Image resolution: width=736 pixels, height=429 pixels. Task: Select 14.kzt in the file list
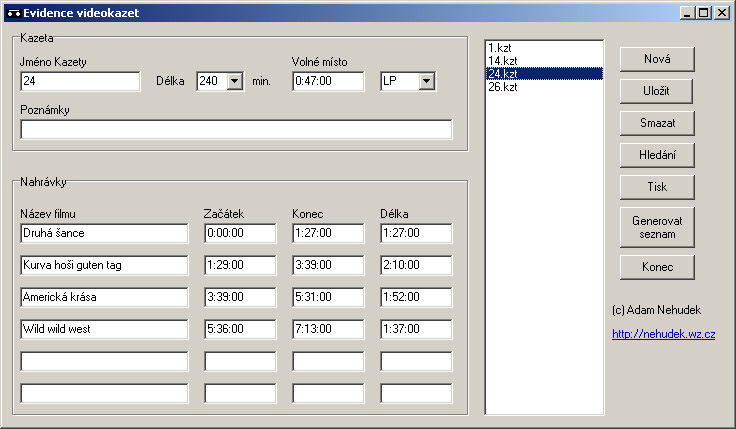[x=544, y=61]
